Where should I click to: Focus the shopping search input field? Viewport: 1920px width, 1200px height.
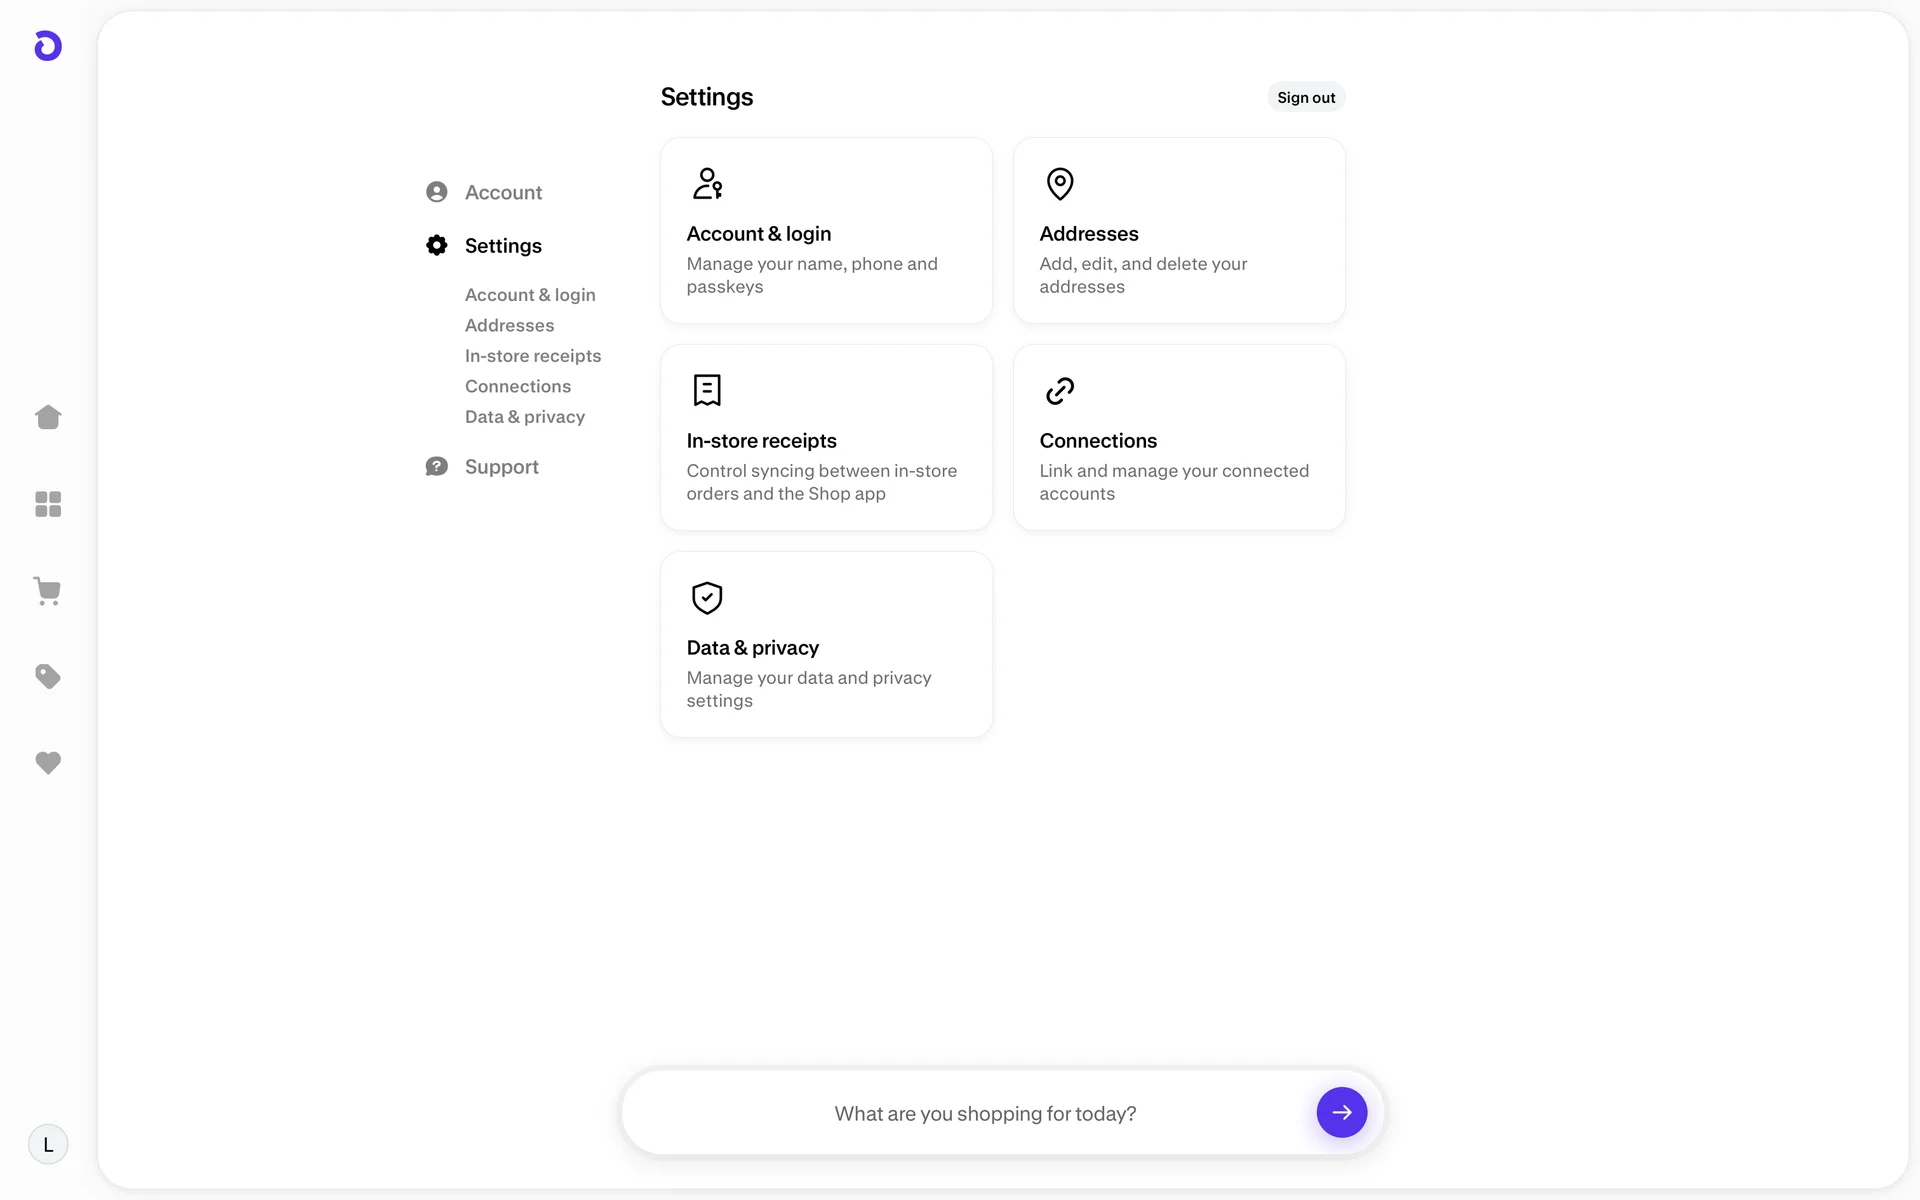pos(985,1113)
